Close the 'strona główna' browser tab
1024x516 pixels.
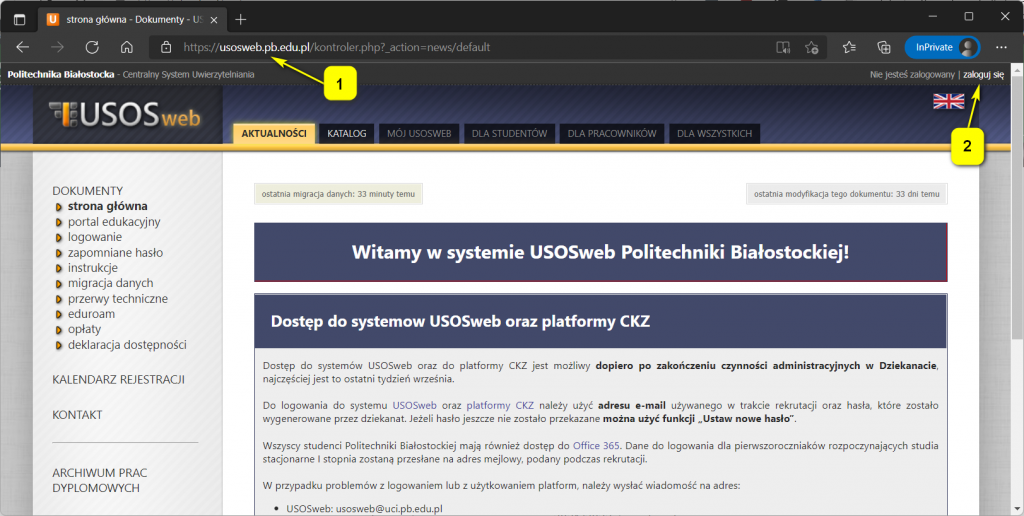coord(214,20)
